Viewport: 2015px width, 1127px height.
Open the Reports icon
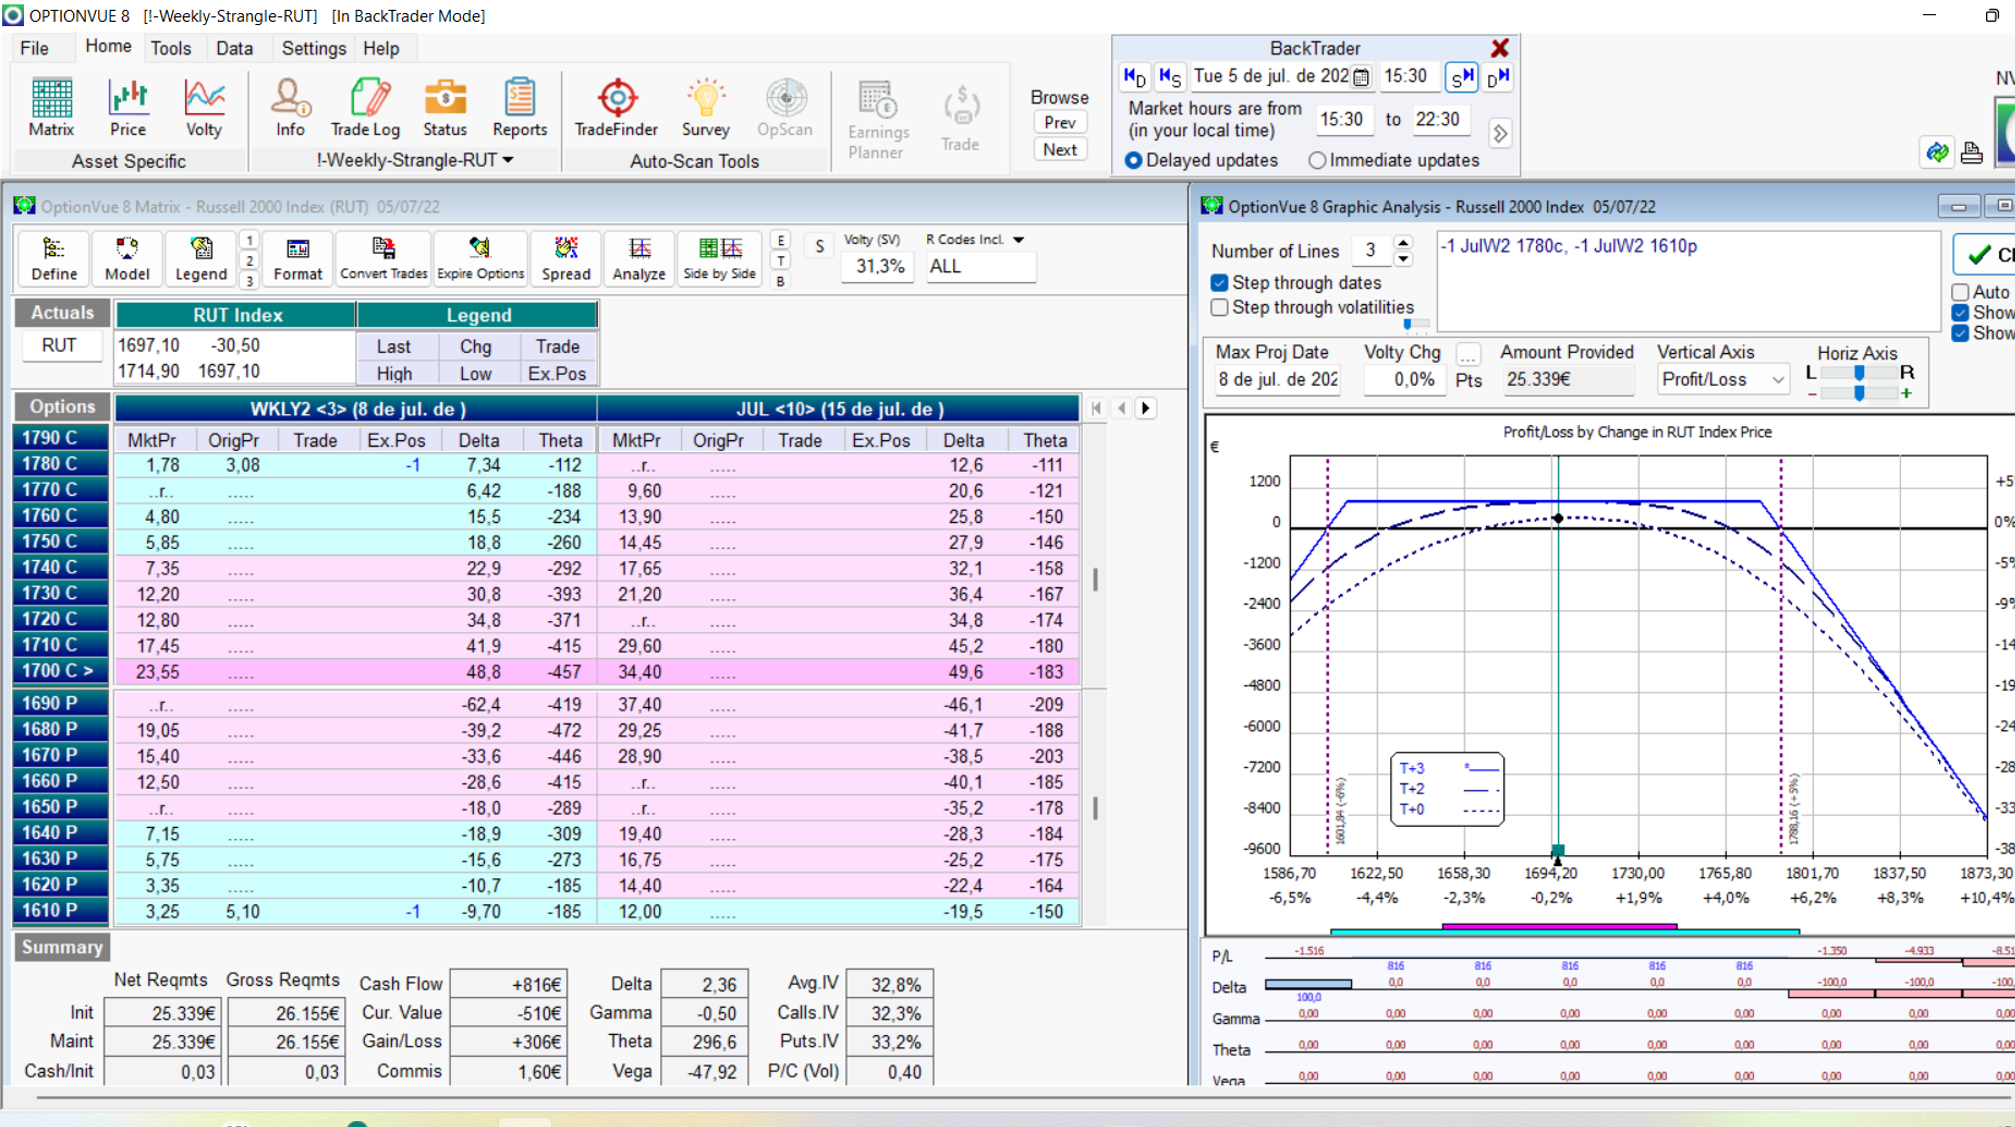[x=520, y=107]
